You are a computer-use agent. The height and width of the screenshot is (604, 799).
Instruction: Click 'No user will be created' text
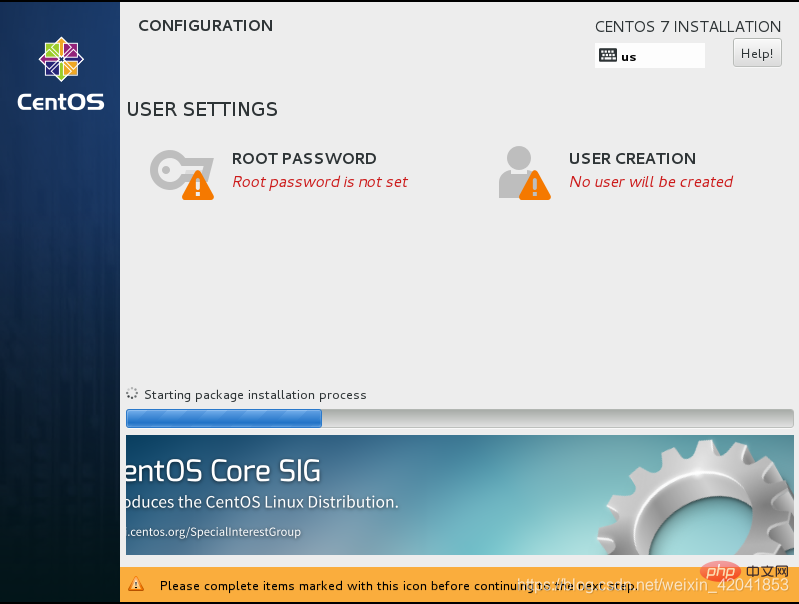coord(651,182)
